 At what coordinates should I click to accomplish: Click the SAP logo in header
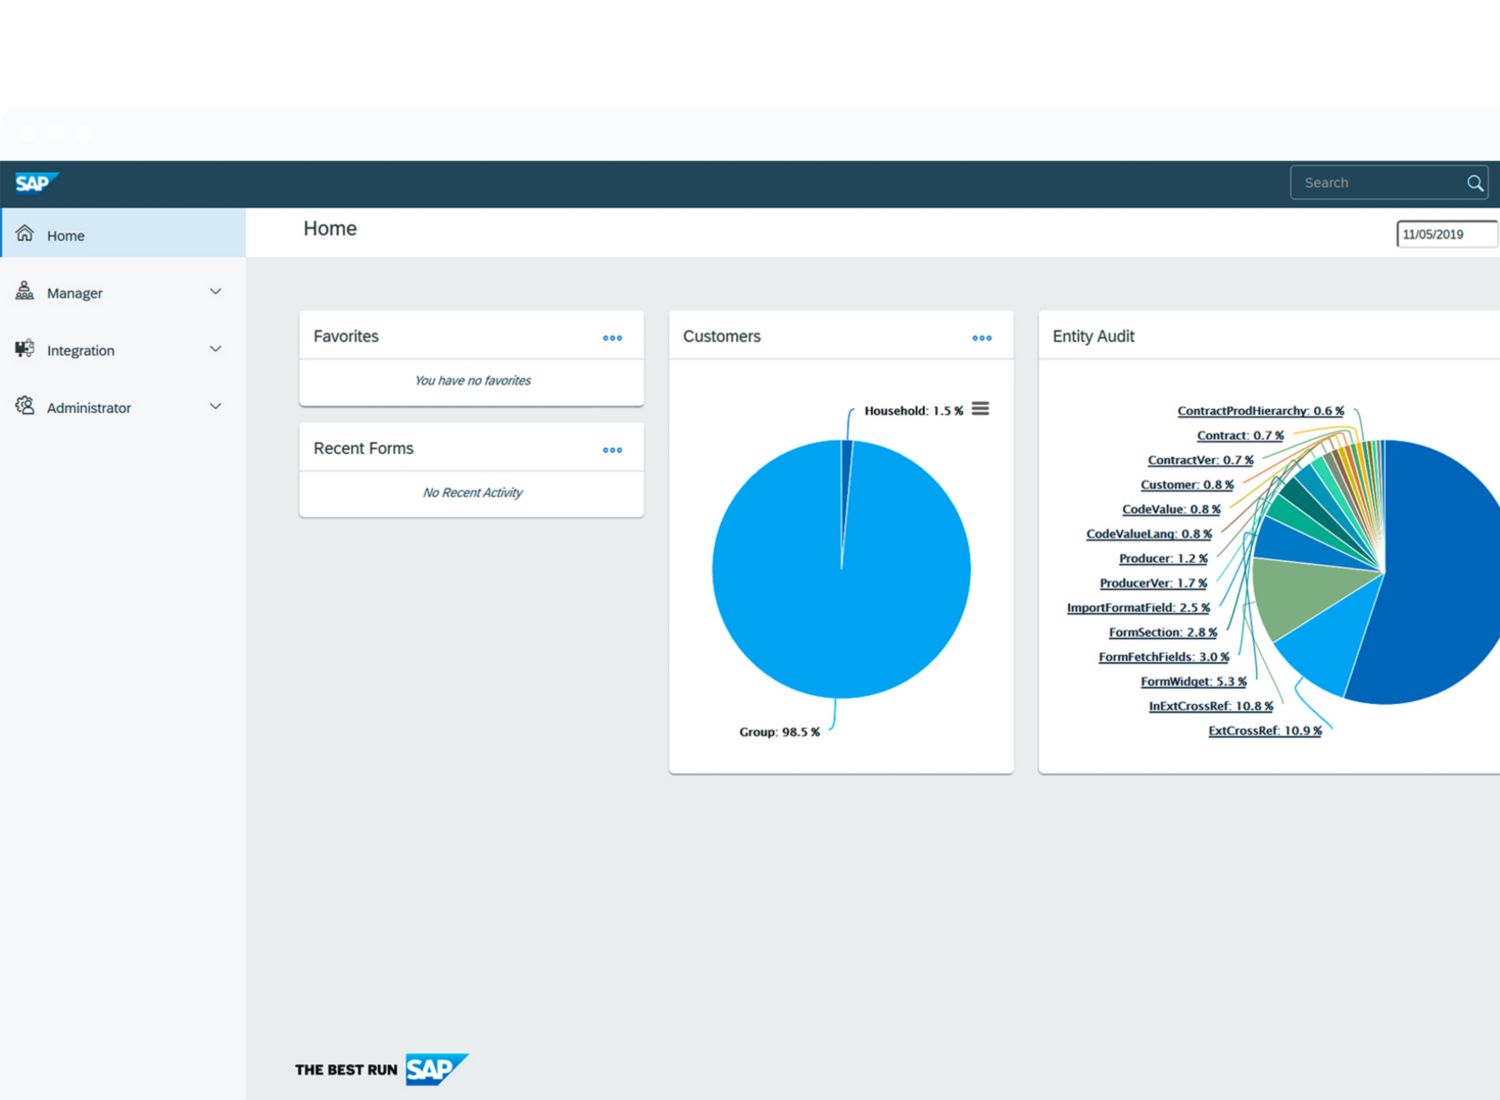36,183
